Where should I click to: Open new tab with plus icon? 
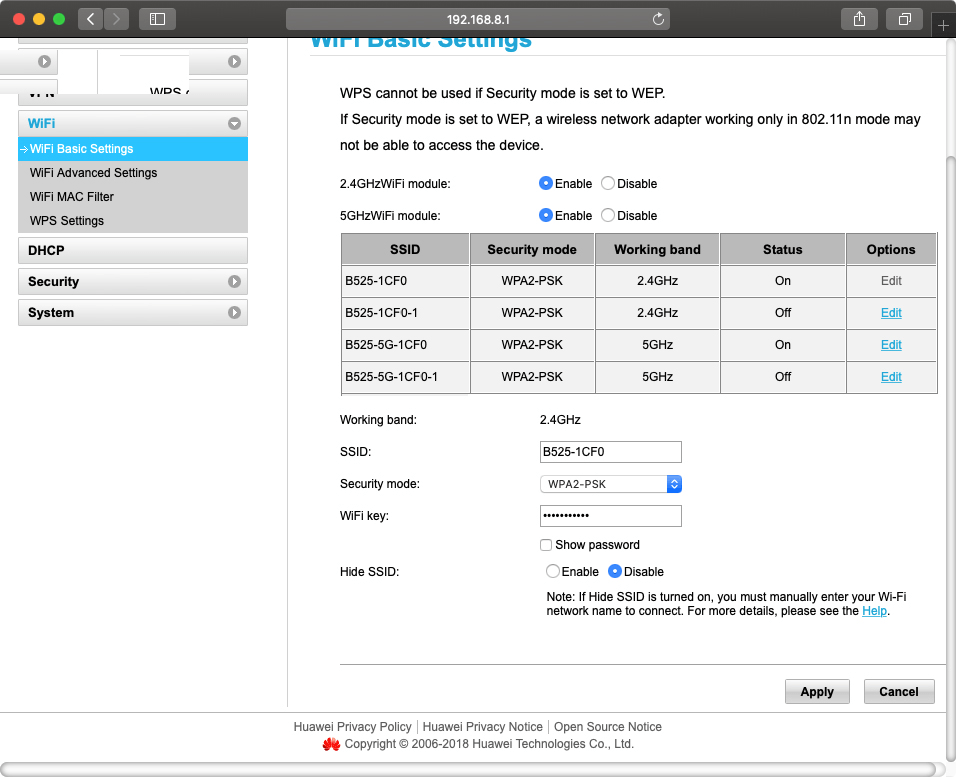click(943, 26)
